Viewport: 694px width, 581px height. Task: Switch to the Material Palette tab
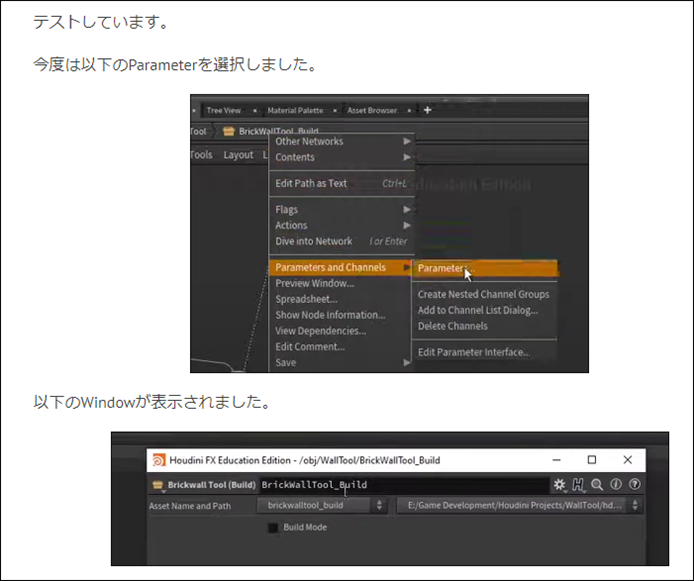pos(295,111)
